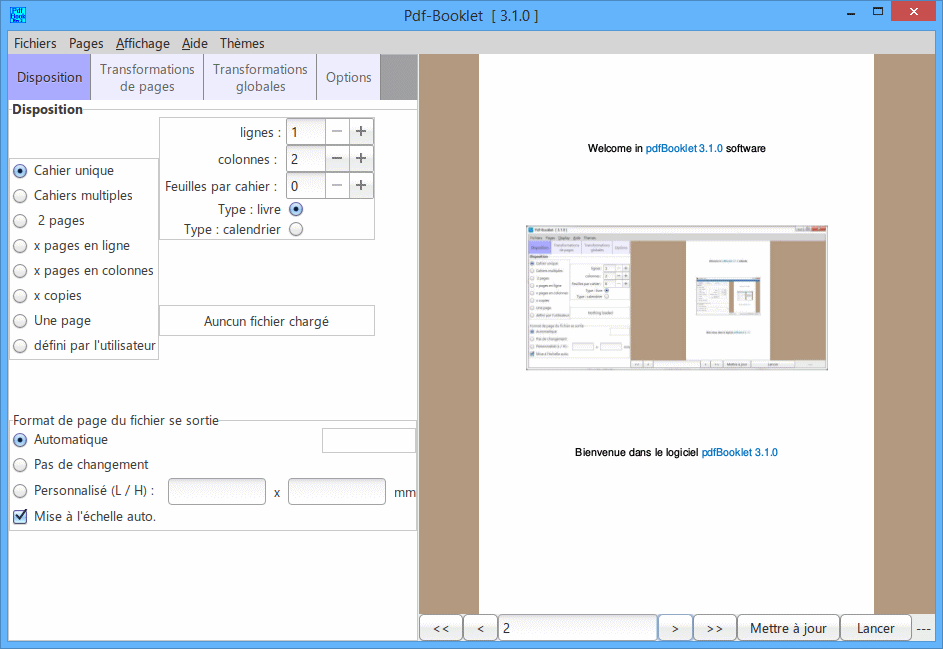
Task: Select Une page radio option
Action: (x=20, y=321)
